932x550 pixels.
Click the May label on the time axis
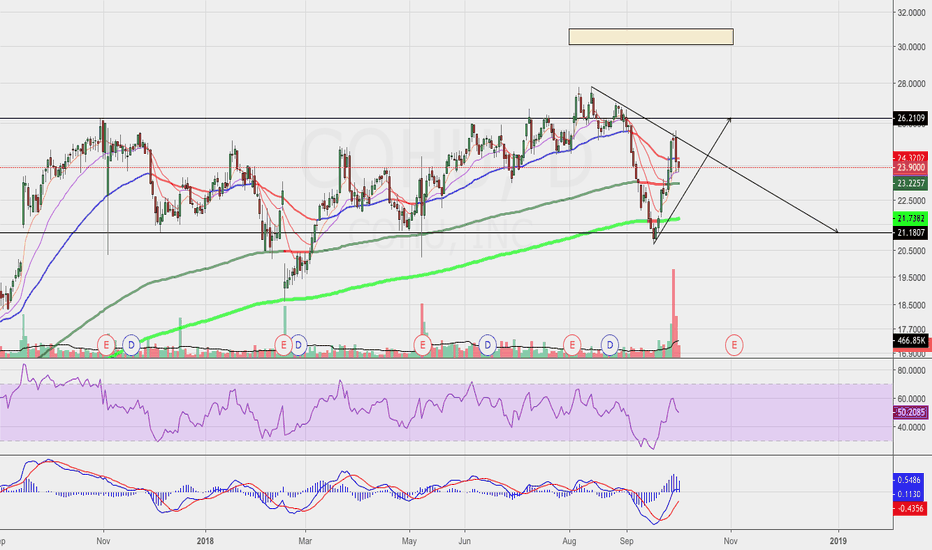pos(409,541)
